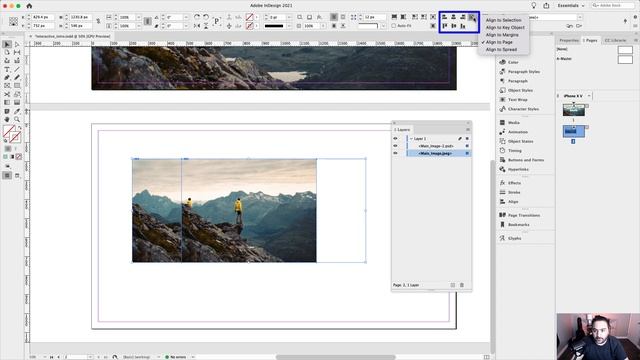Click Align Right Edges icon
The image size is (640, 360).
(462, 17)
